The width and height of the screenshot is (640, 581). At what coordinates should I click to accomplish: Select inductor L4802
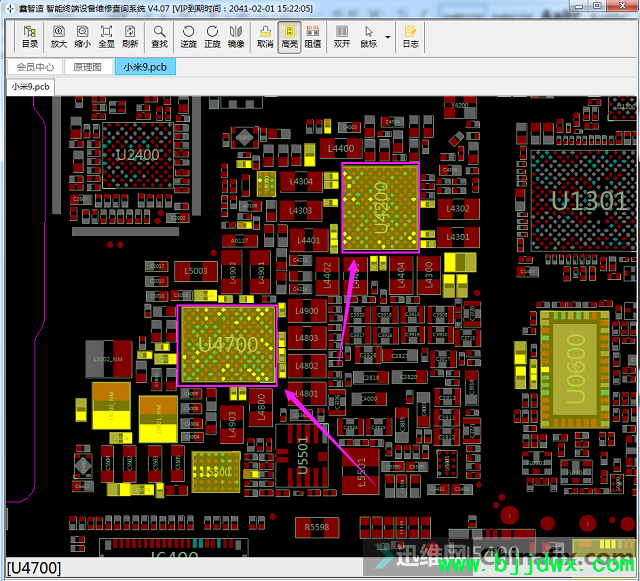(x=307, y=366)
